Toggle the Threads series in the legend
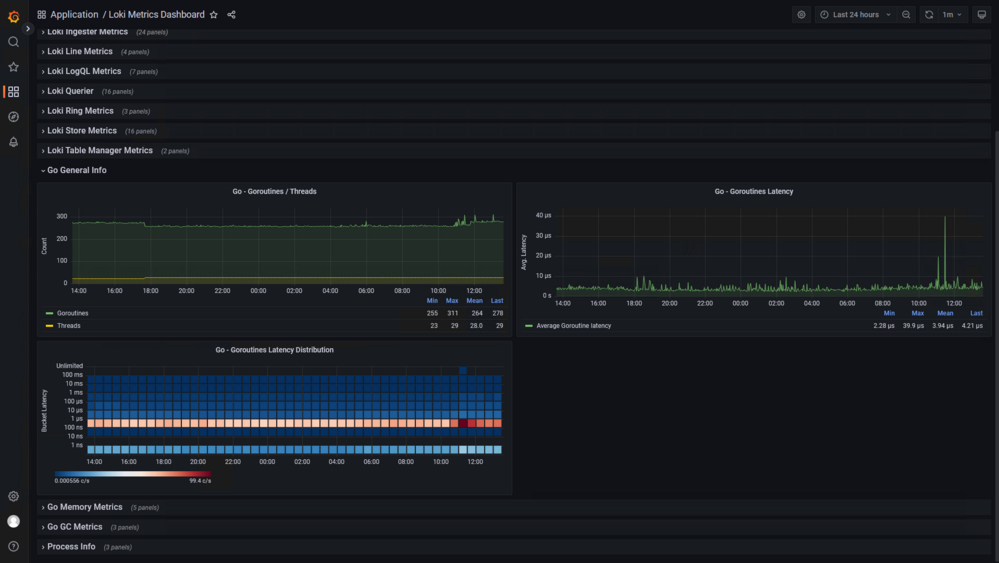The image size is (999, 563). [69, 326]
